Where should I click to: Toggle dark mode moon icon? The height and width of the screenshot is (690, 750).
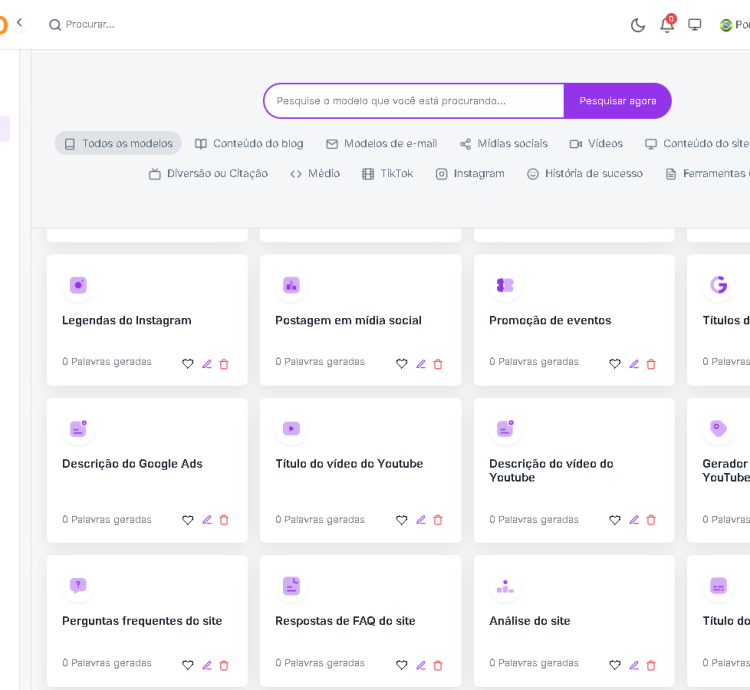tap(638, 25)
